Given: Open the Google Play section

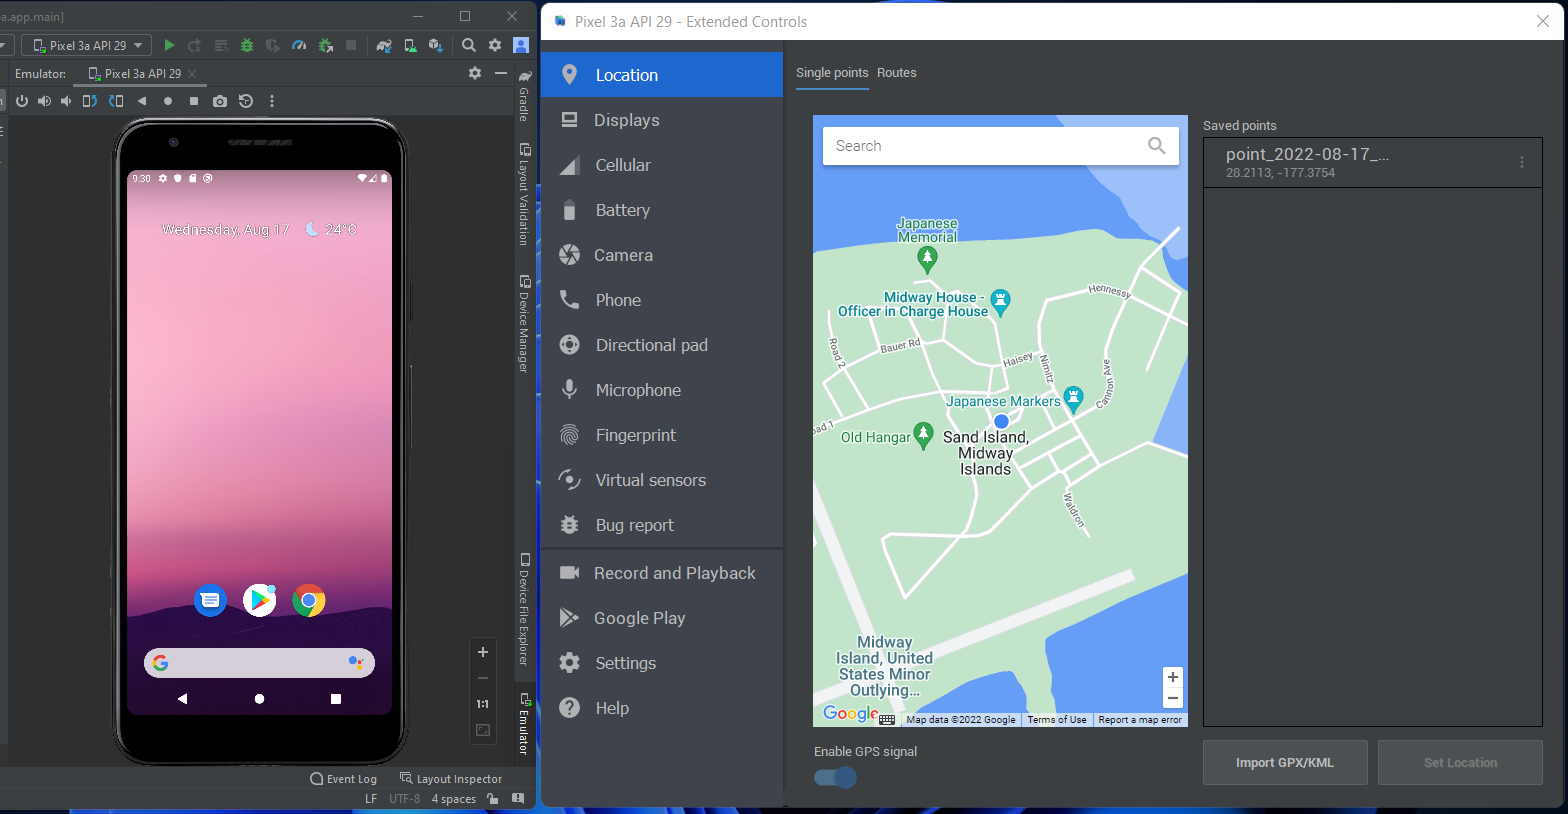Looking at the screenshot, I should tap(662, 618).
